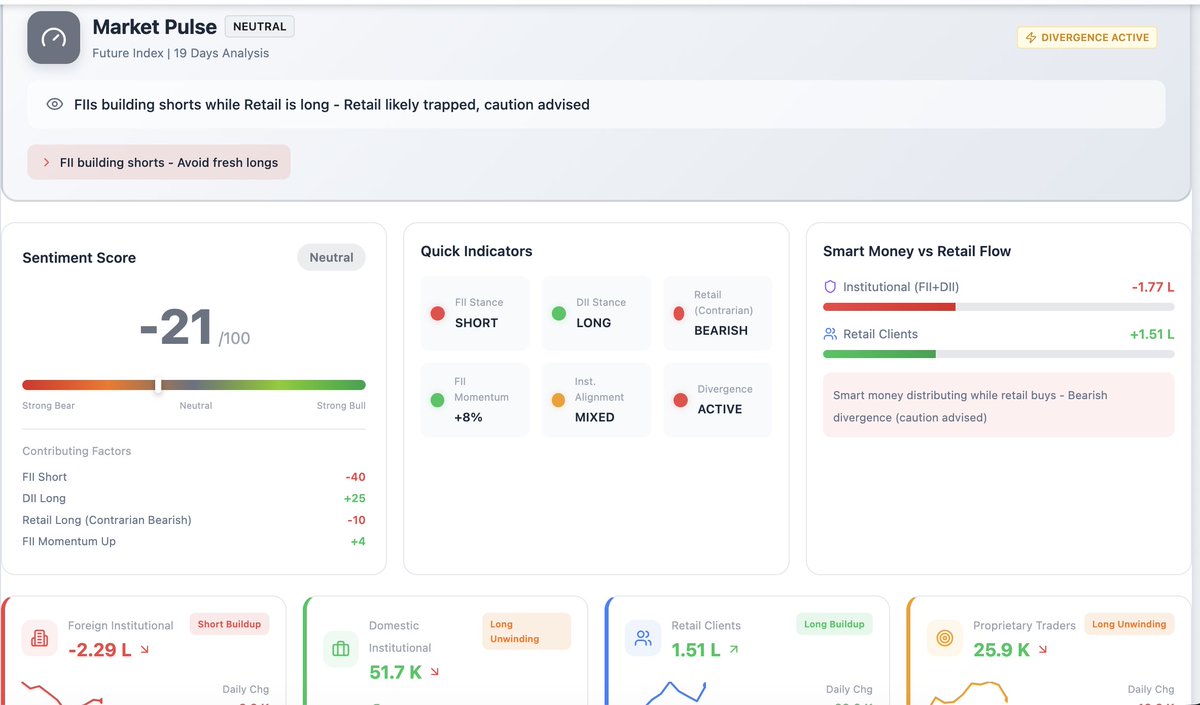Click the building icon on Foreign Institutional card
This screenshot has width=1200, height=705.
point(40,638)
